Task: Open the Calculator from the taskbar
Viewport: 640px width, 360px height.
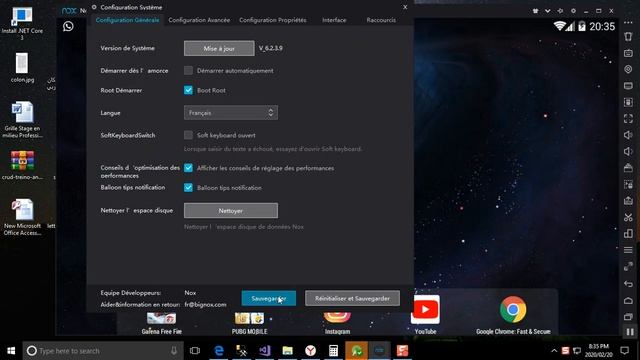Action: [333, 351]
